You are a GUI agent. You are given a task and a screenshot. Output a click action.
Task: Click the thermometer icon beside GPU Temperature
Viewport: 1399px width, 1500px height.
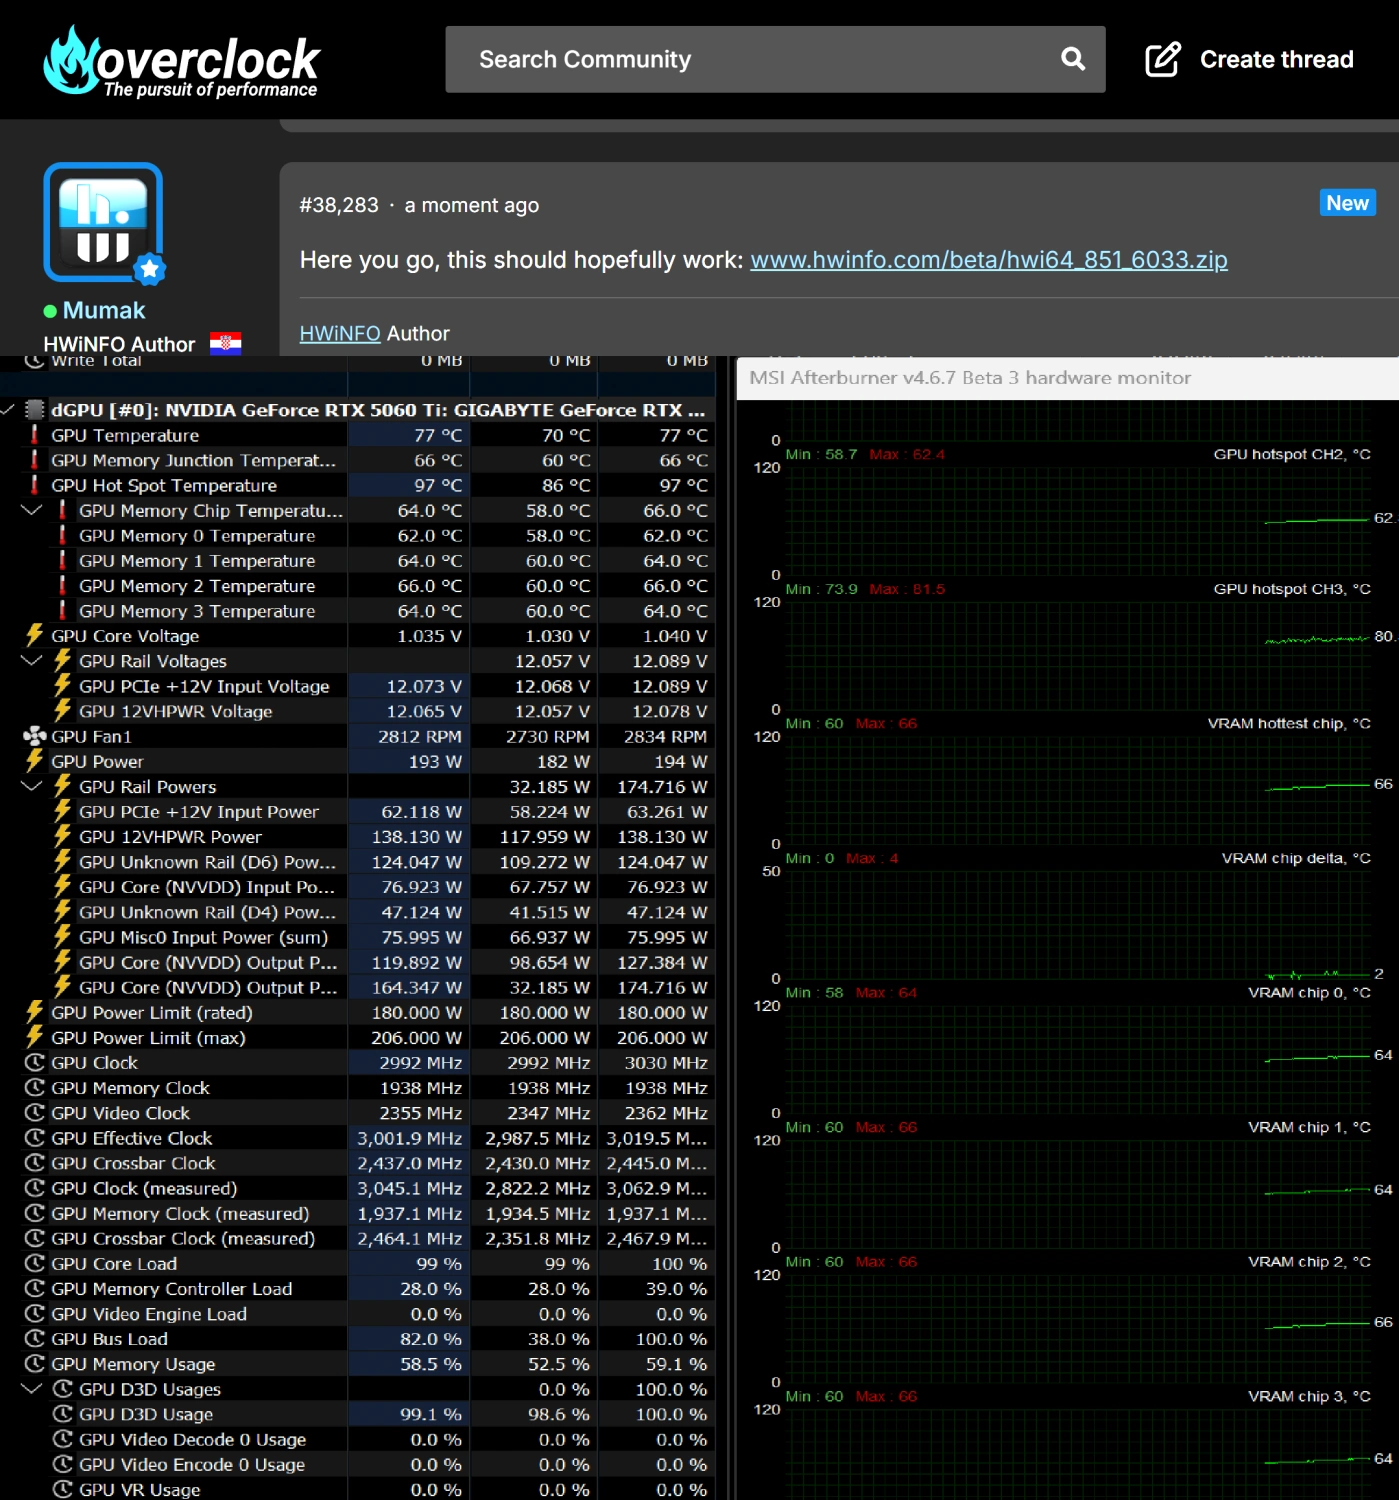pos(35,435)
